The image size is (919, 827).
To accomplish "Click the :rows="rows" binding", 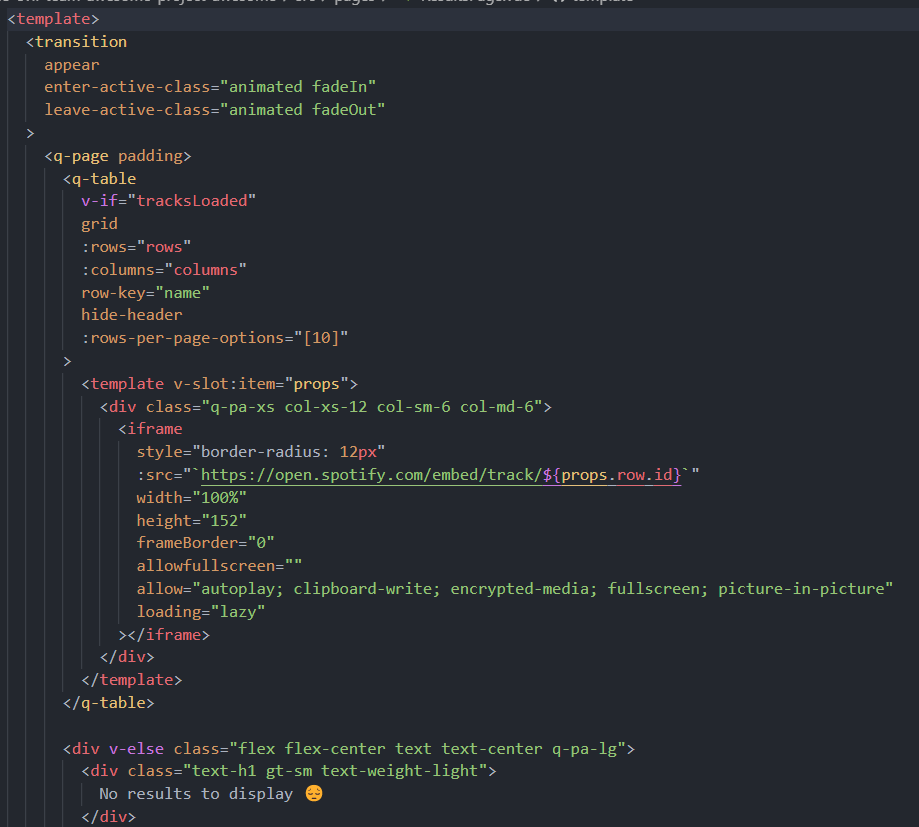I will click(136, 247).
